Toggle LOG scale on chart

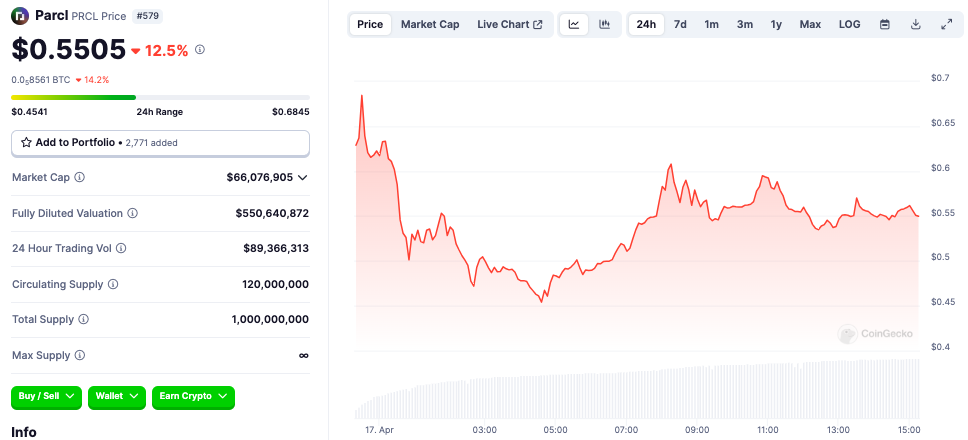click(x=849, y=24)
